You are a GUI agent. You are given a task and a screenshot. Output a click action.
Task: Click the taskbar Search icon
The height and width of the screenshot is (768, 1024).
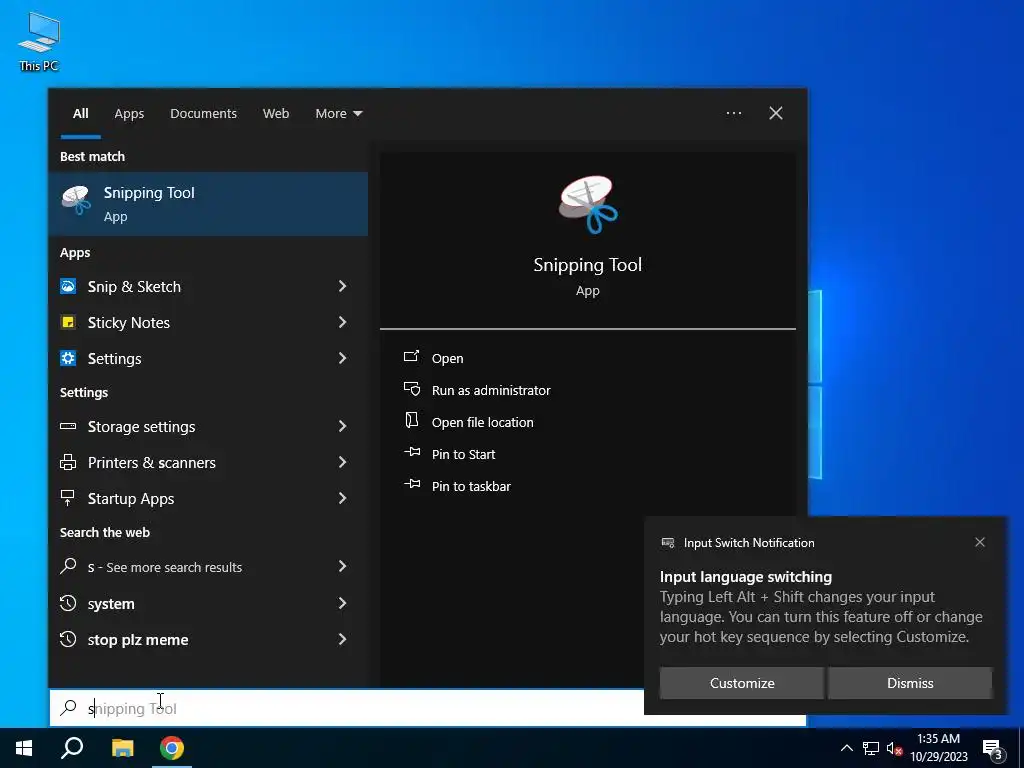tap(72, 748)
